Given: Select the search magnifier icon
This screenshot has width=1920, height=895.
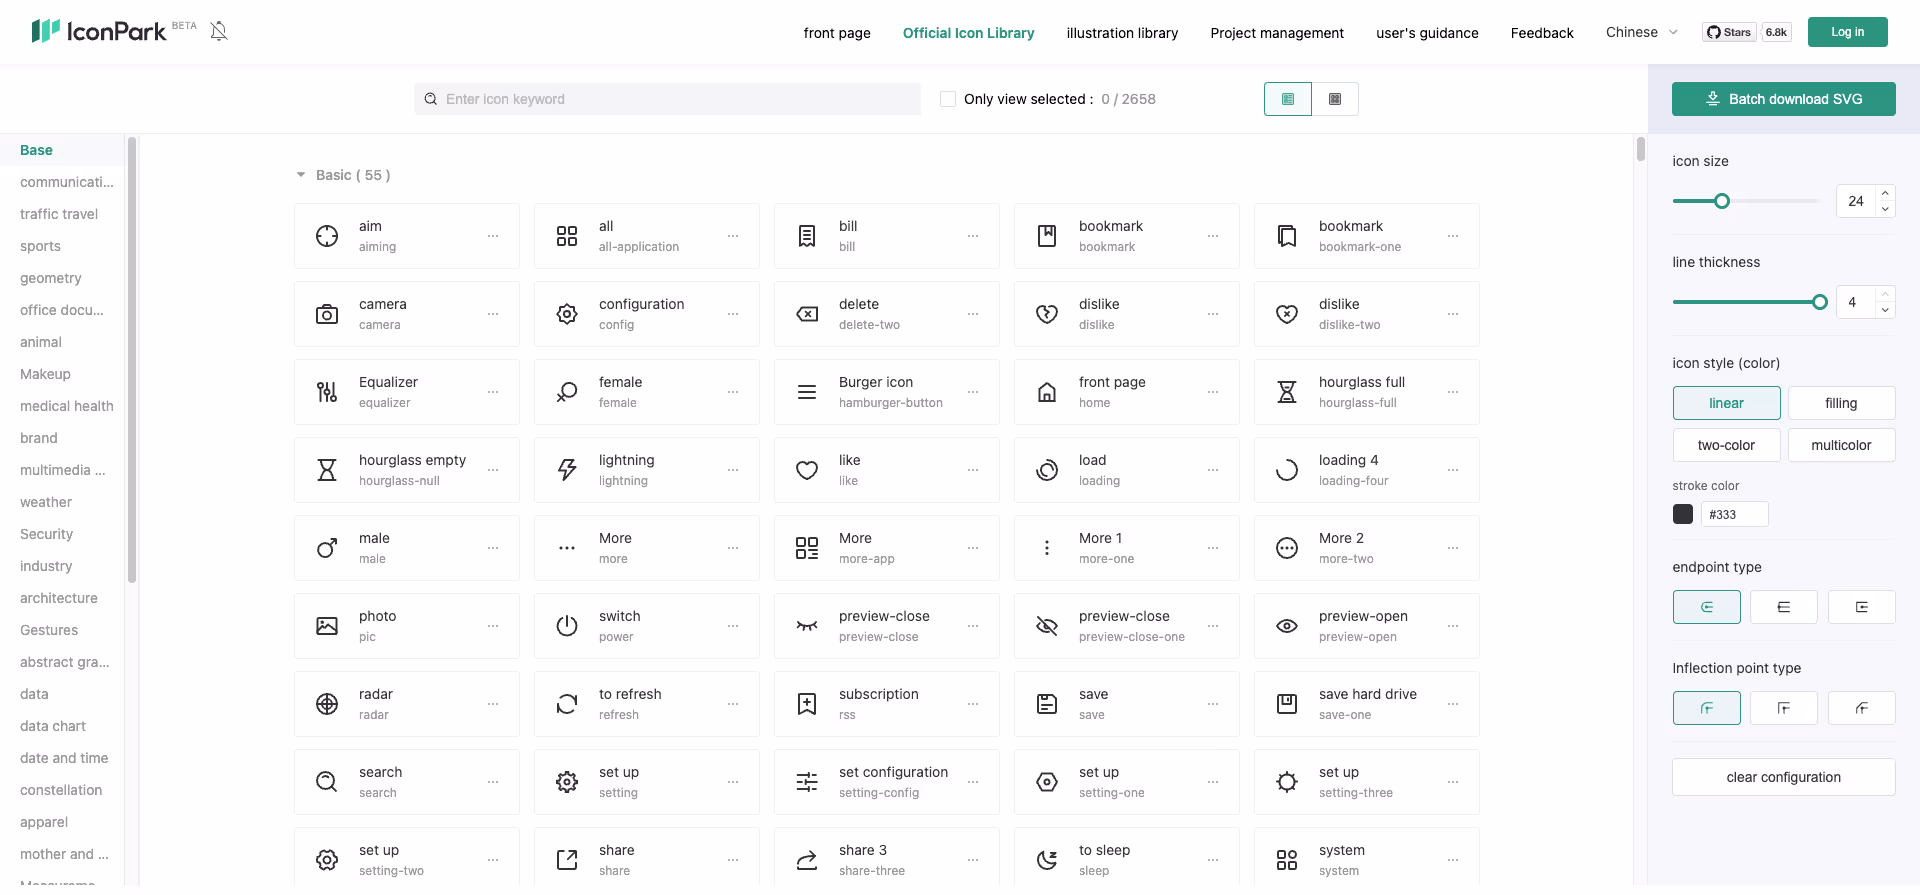Looking at the screenshot, I should (327, 782).
